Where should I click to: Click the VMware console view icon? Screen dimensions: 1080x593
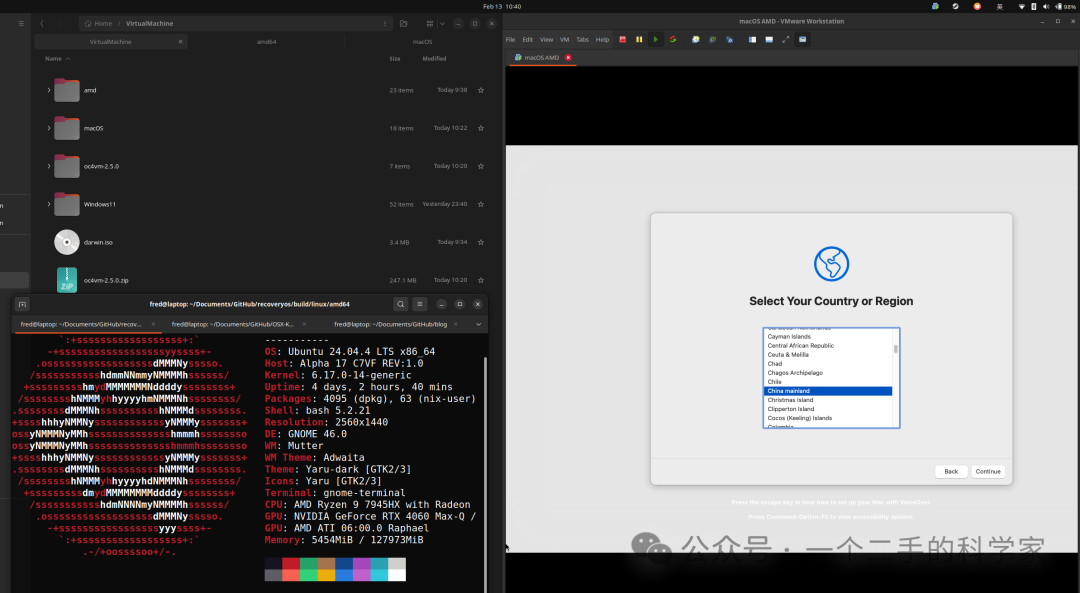click(x=802, y=39)
